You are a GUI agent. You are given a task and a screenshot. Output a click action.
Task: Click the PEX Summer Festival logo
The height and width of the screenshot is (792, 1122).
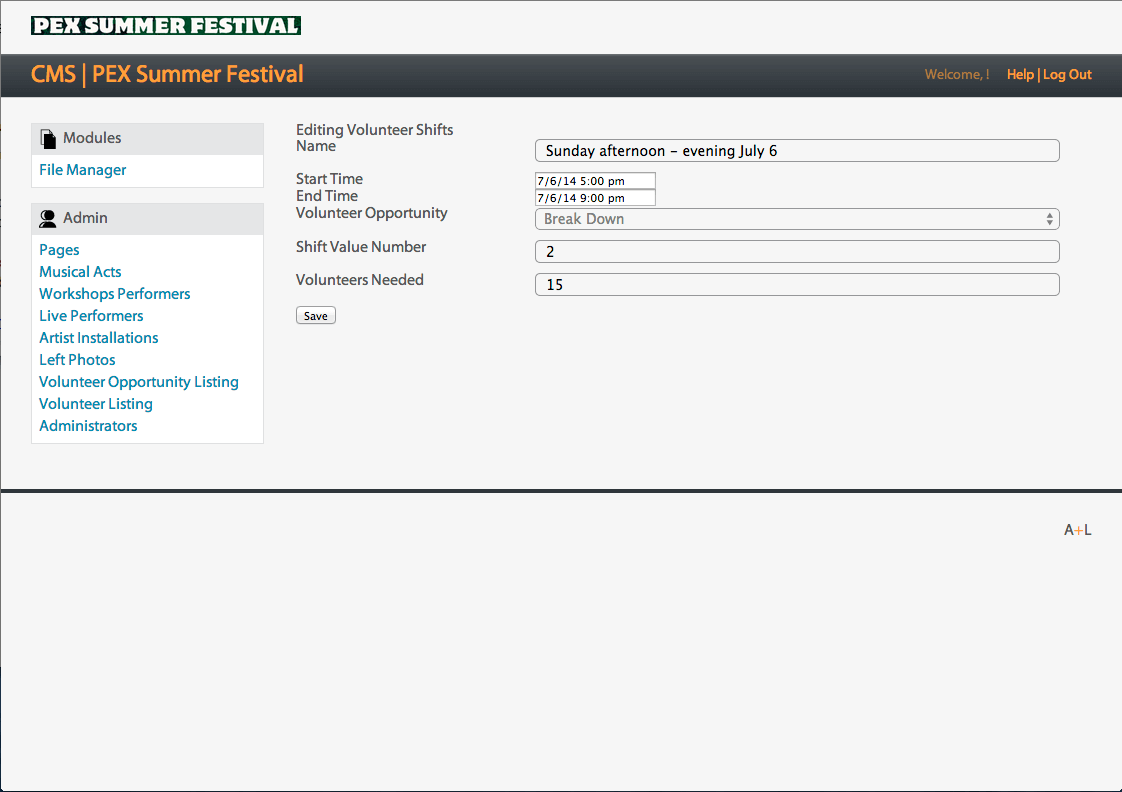click(x=166, y=25)
